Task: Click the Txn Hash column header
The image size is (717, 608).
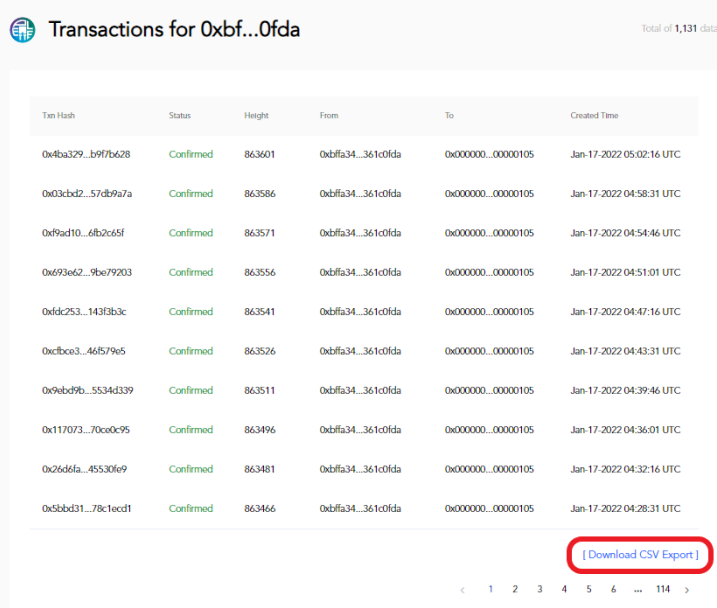Action: coord(58,116)
